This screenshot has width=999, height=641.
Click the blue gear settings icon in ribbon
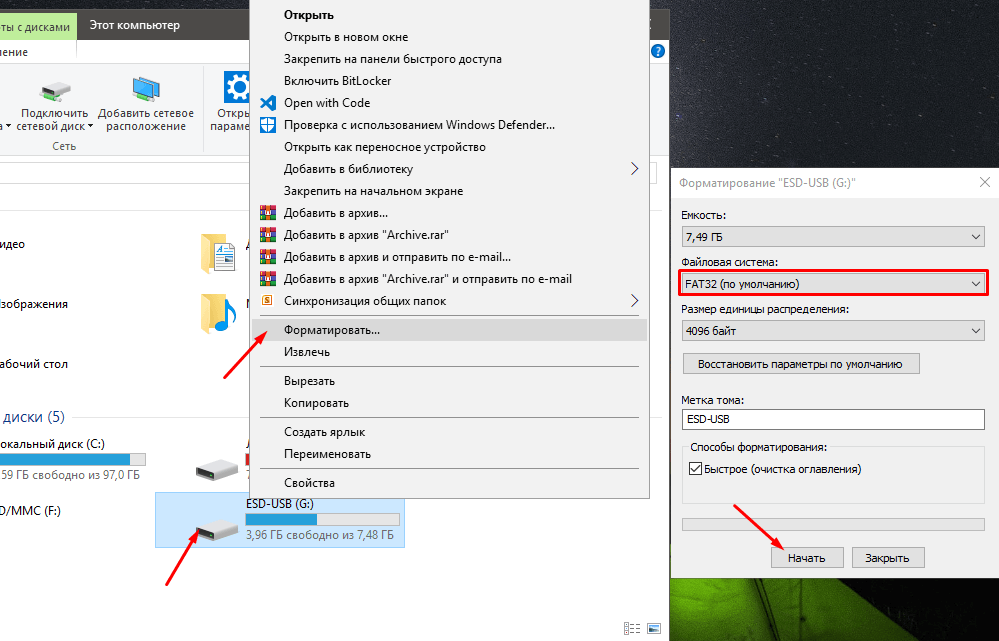(237, 87)
